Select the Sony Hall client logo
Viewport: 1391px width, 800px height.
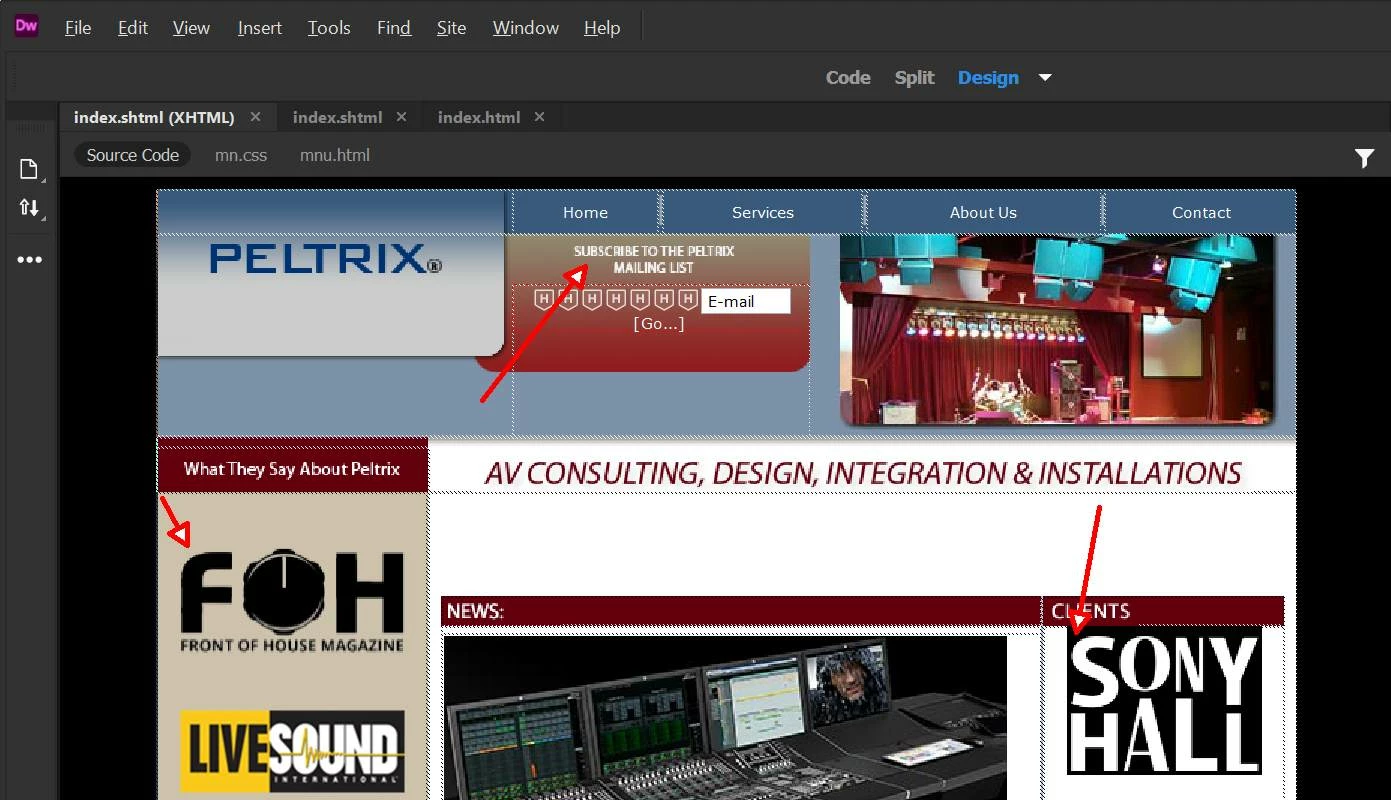[x=1164, y=700]
